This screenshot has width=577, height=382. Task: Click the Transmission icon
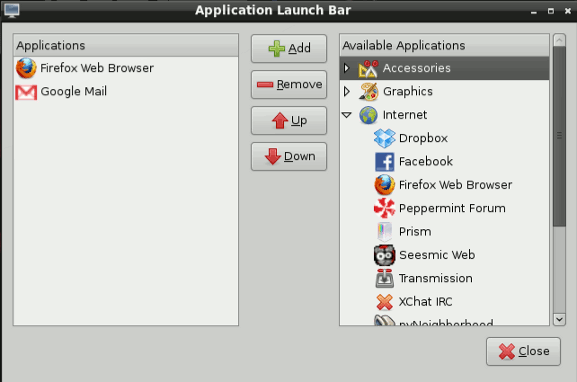coord(385,279)
